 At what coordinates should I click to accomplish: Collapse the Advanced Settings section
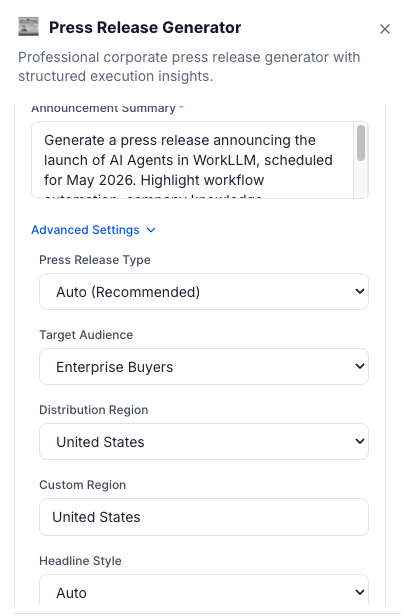tap(93, 230)
